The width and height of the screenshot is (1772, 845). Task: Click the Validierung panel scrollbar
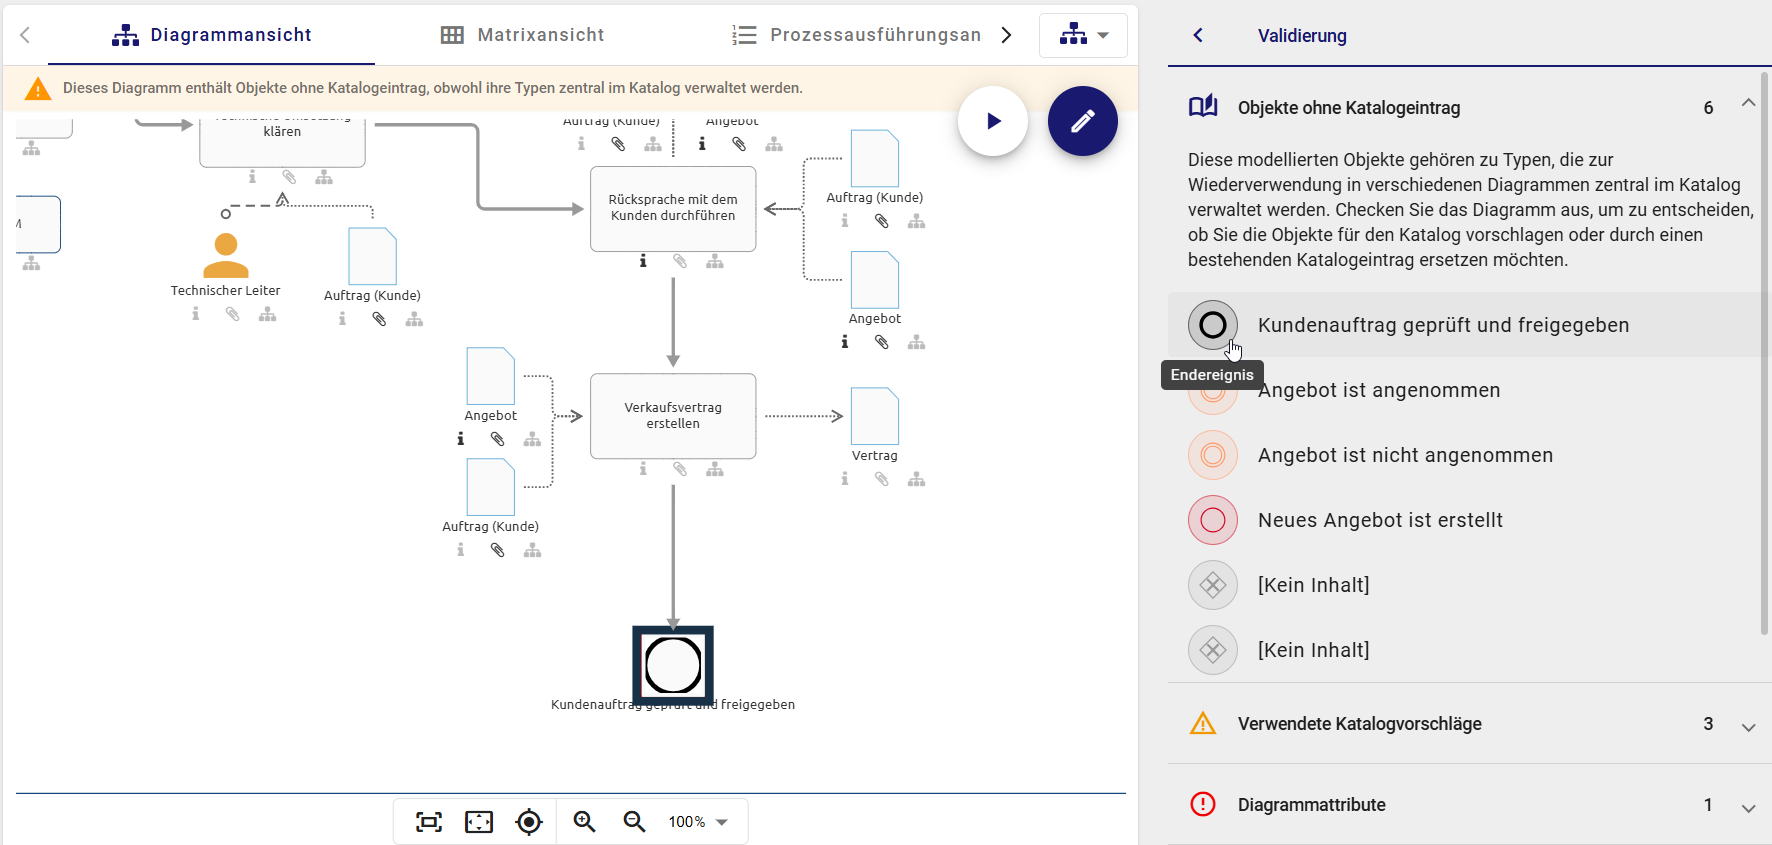1764,354
